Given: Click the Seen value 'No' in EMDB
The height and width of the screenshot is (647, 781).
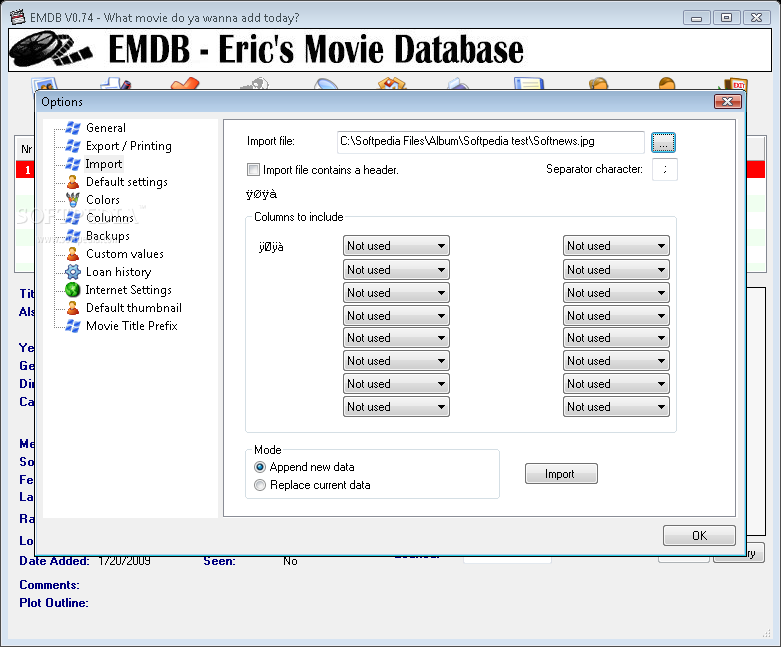Looking at the screenshot, I should [290, 561].
